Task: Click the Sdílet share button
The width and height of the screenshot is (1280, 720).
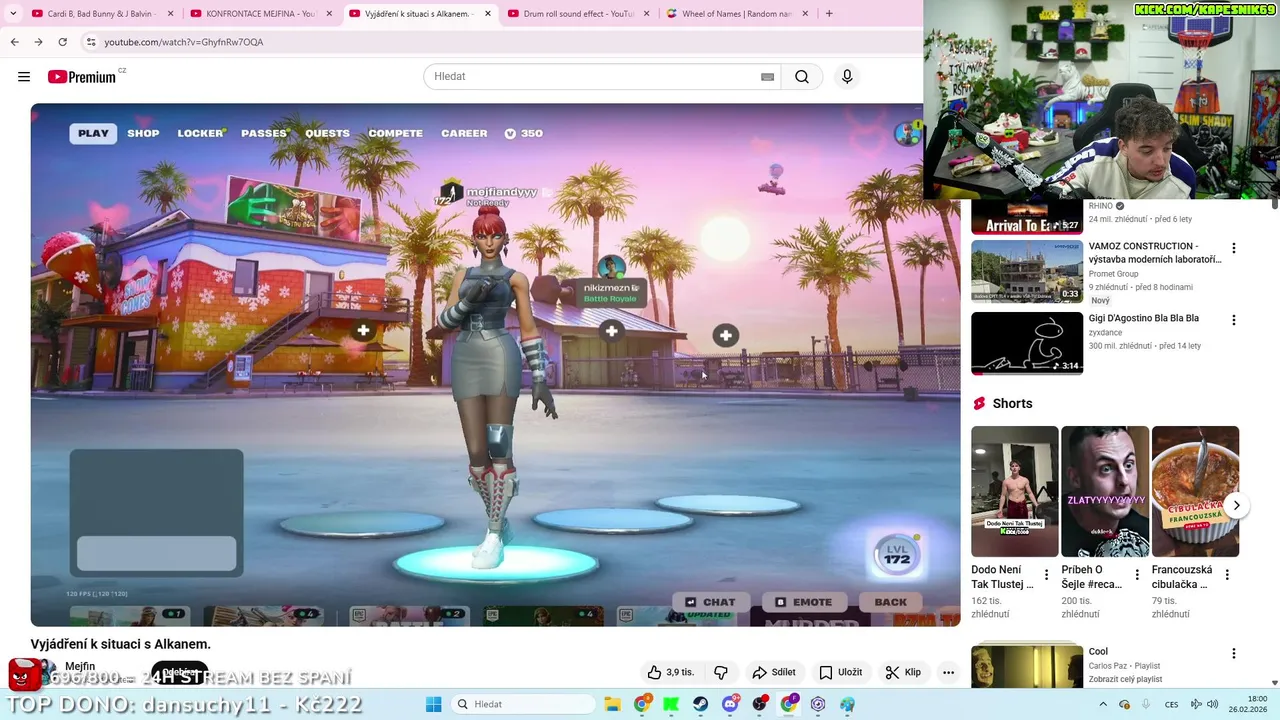Action: point(774,673)
